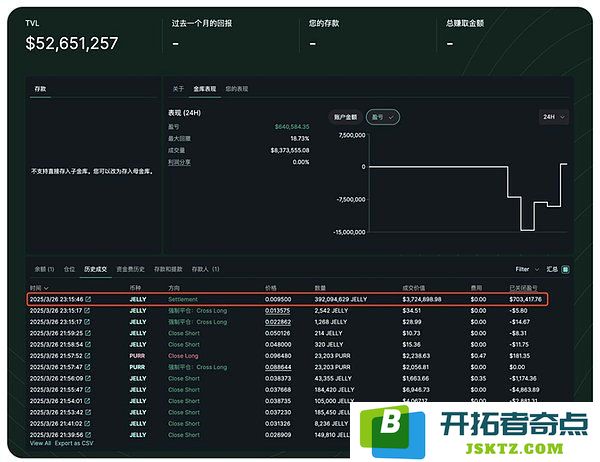Open the 24H chart range dropdown
Viewport: 600px width, 462px height.
554,117
